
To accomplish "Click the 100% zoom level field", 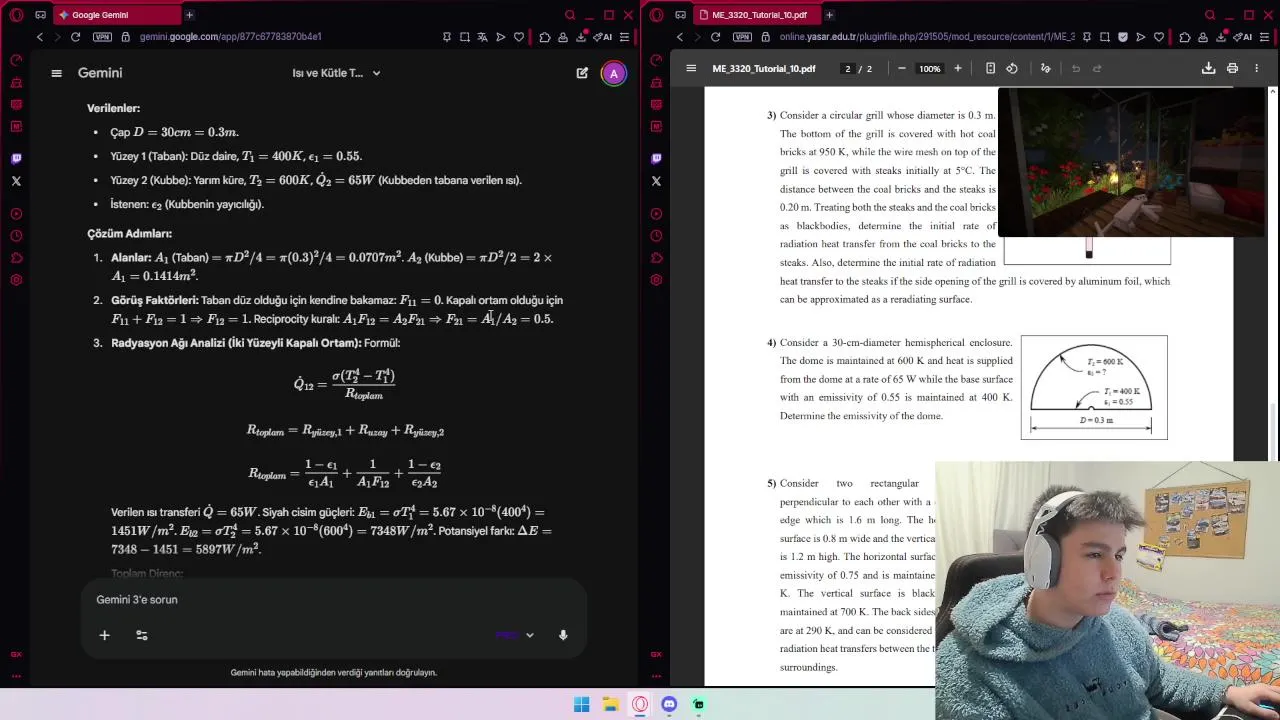I will (x=930, y=69).
